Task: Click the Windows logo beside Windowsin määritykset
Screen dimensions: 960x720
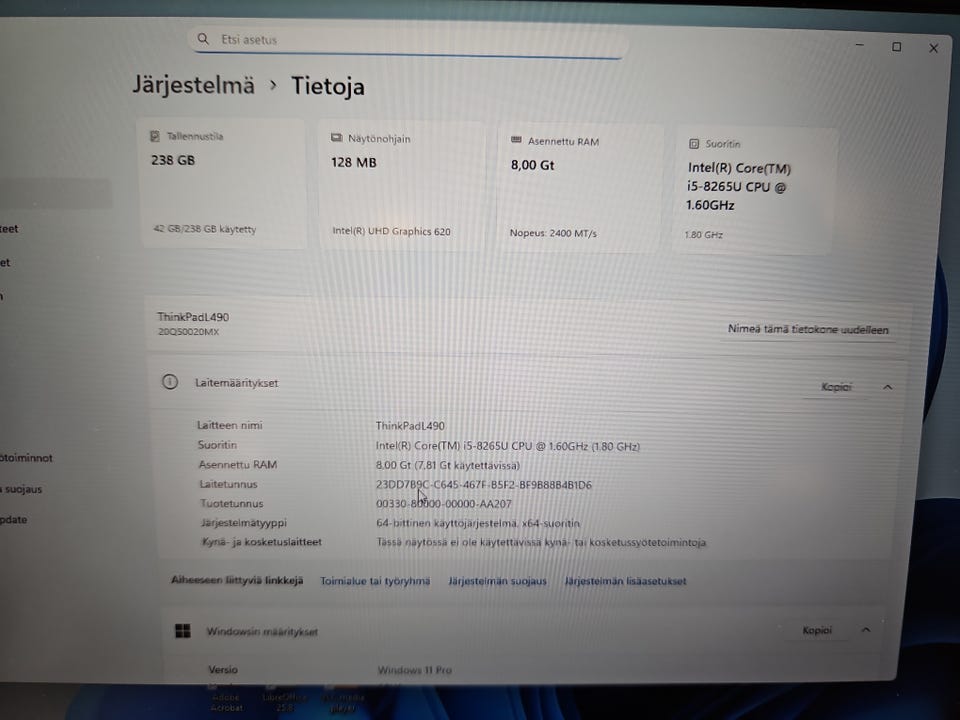Action: (182, 631)
